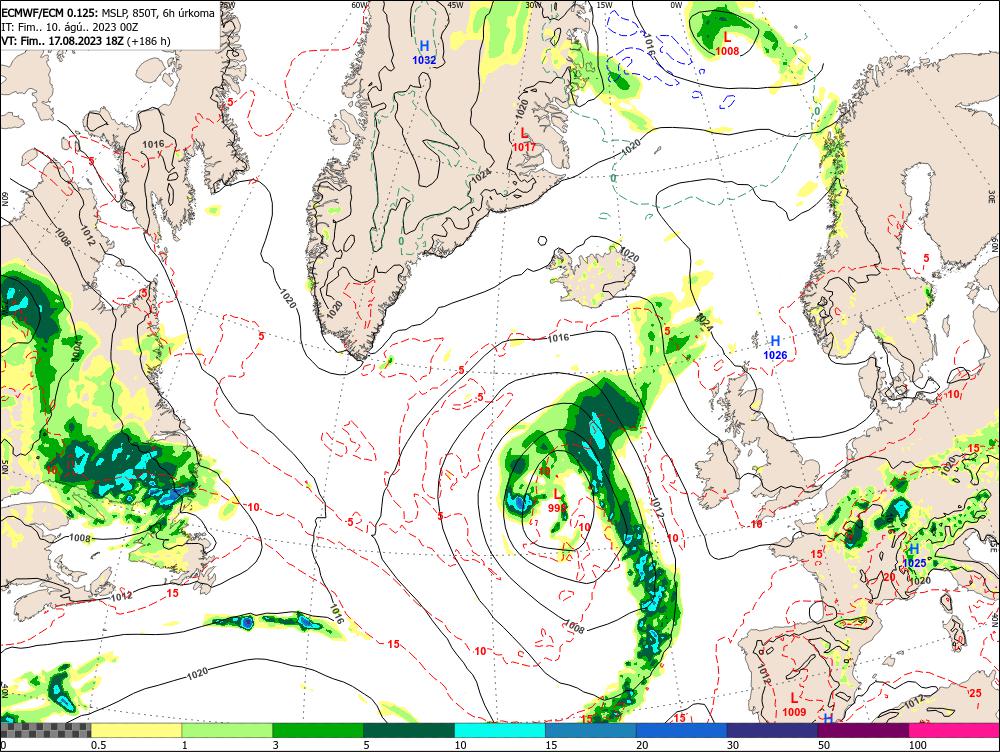The height and width of the screenshot is (752, 1000).
Task: Click the blue 'H' above 1026
Action: click(776, 341)
